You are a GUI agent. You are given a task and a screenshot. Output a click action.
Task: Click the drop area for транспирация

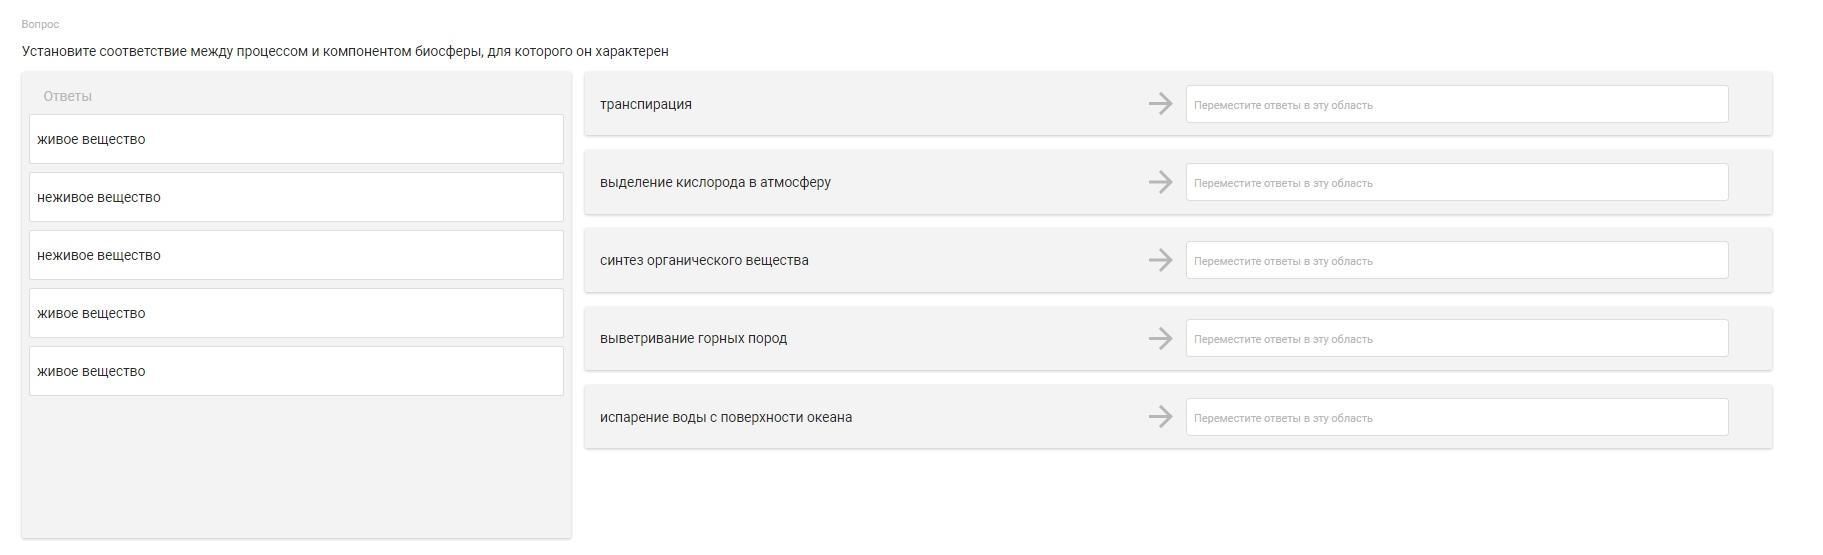click(1456, 104)
